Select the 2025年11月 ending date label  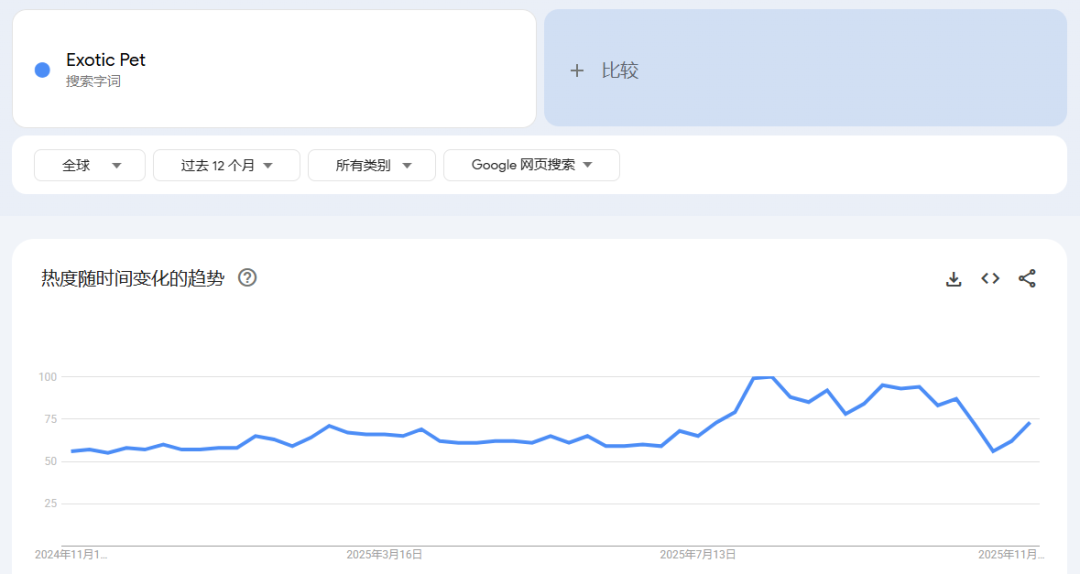pos(1010,554)
